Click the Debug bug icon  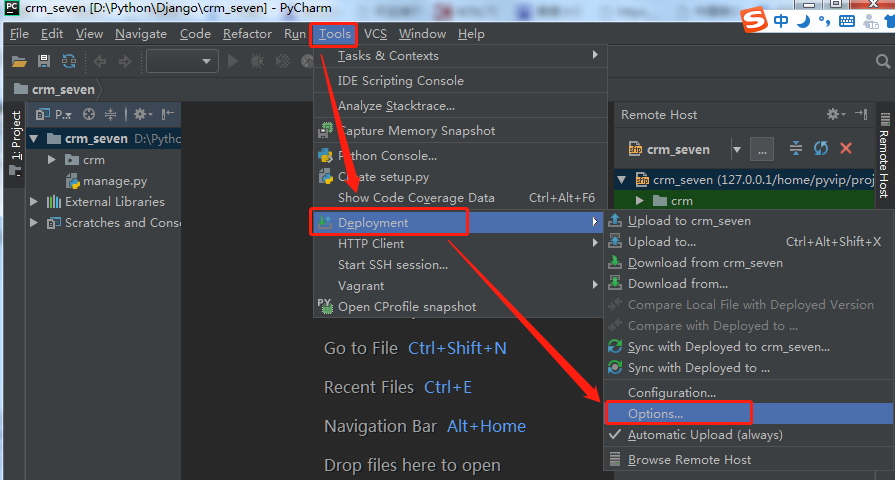pos(257,61)
